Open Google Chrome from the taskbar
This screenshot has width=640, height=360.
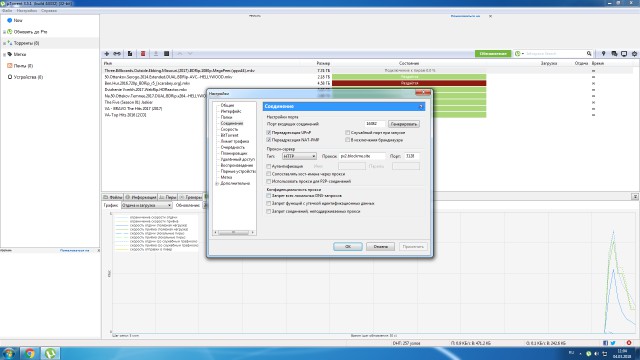click(29, 353)
